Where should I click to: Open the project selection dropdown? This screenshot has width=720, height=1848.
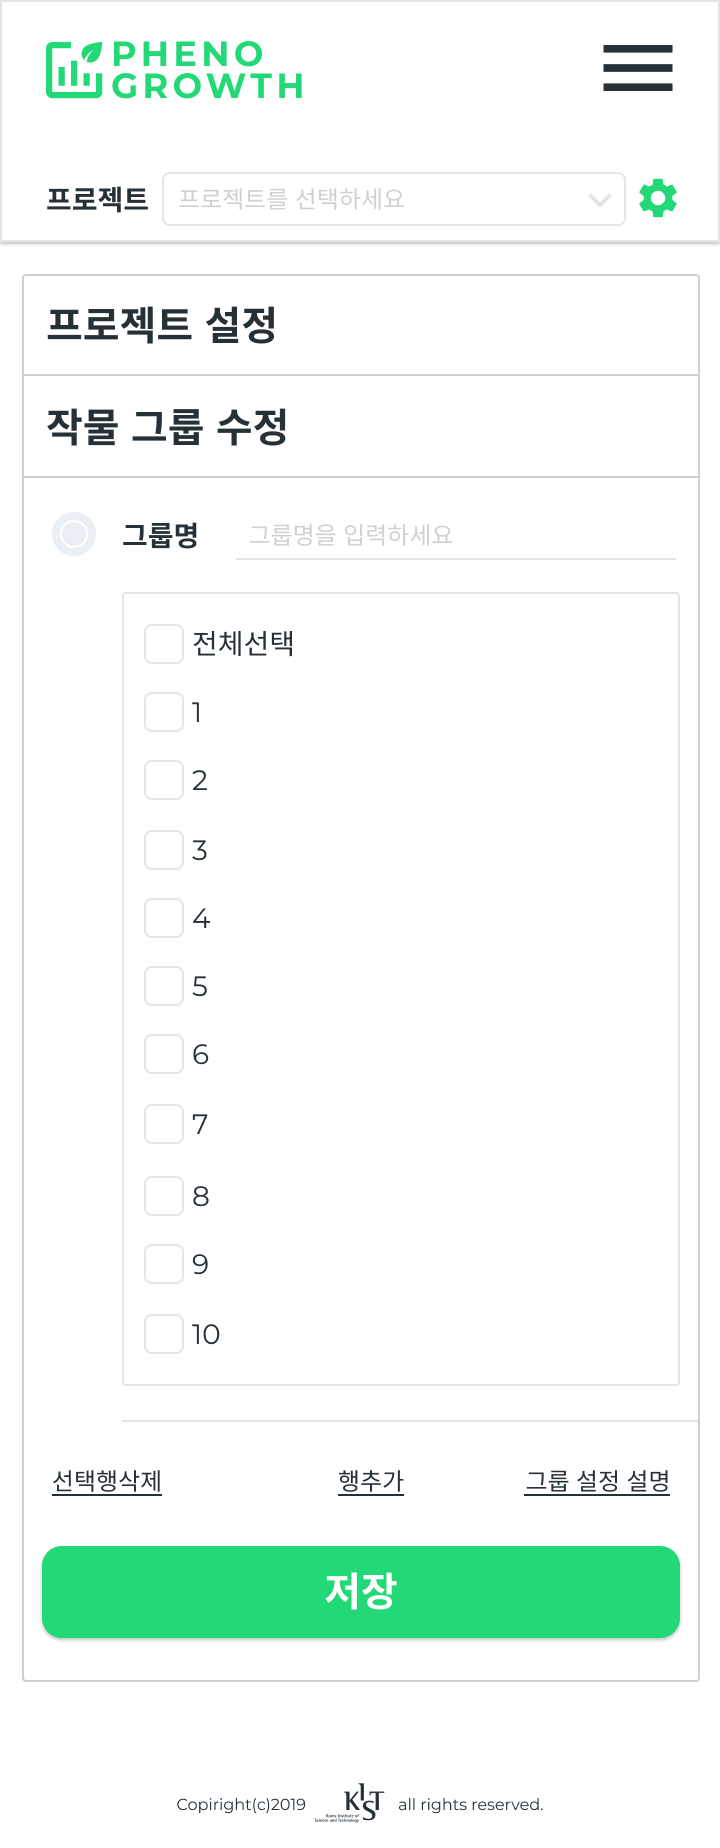coord(394,199)
